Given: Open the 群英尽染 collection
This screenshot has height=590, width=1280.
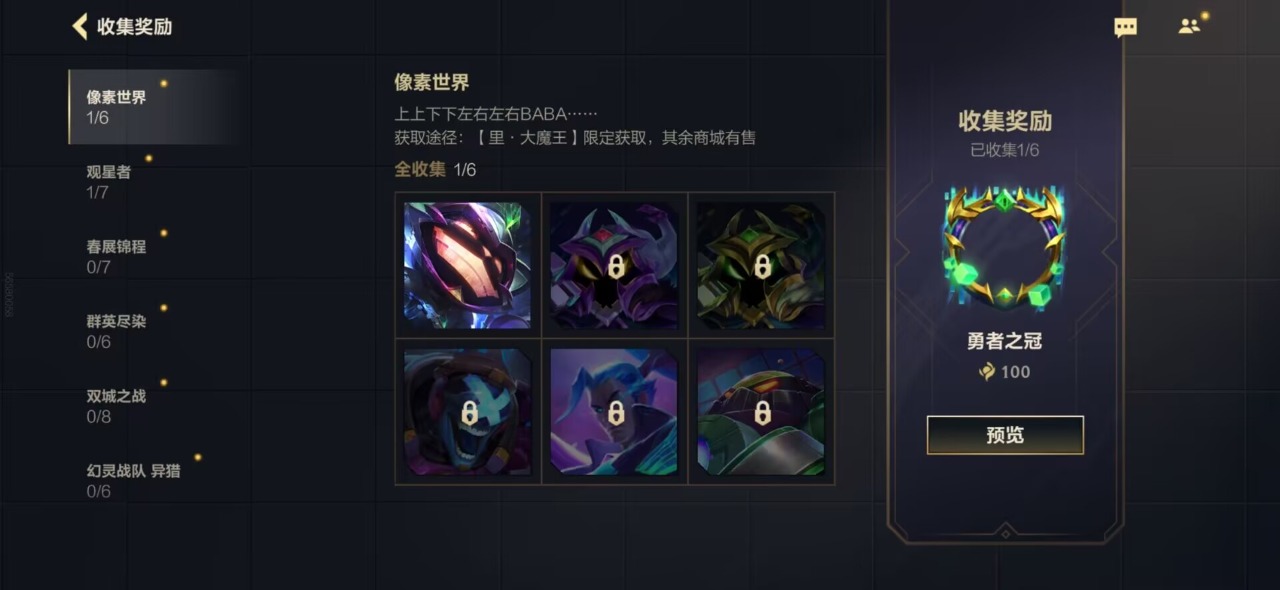Looking at the screenshot, I should click(153, 331).
